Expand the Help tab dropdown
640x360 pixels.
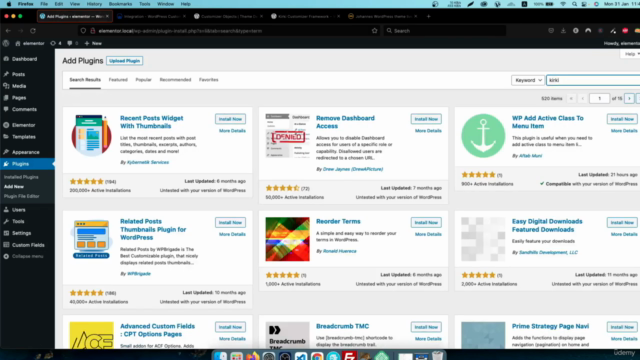[631, 54]
